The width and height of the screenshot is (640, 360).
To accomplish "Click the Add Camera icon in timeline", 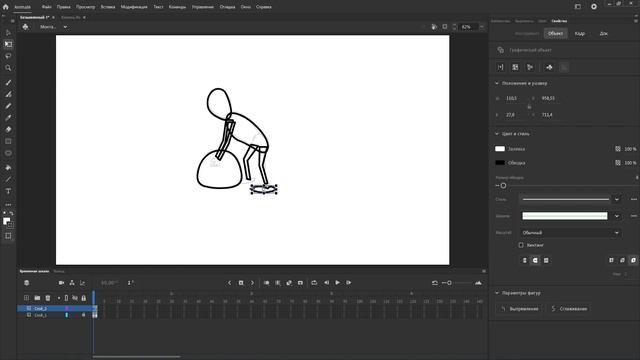I will (61, 282).
